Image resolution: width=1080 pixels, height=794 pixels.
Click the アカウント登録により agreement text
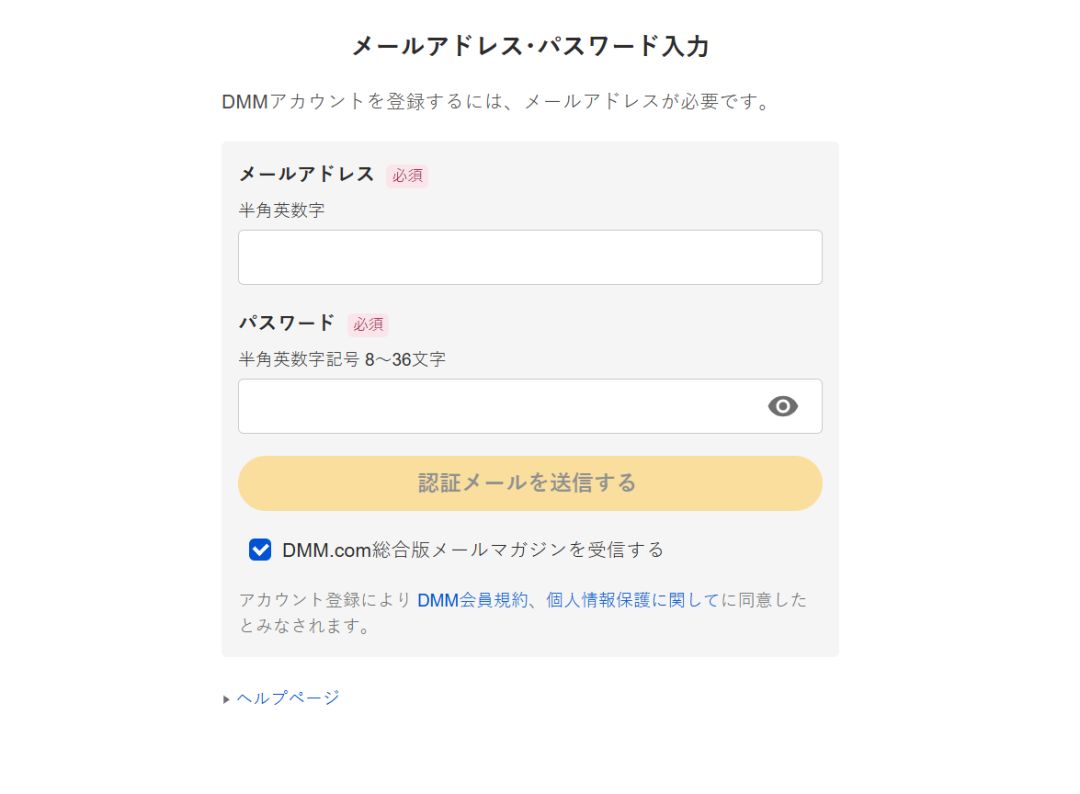pos(324,600)
